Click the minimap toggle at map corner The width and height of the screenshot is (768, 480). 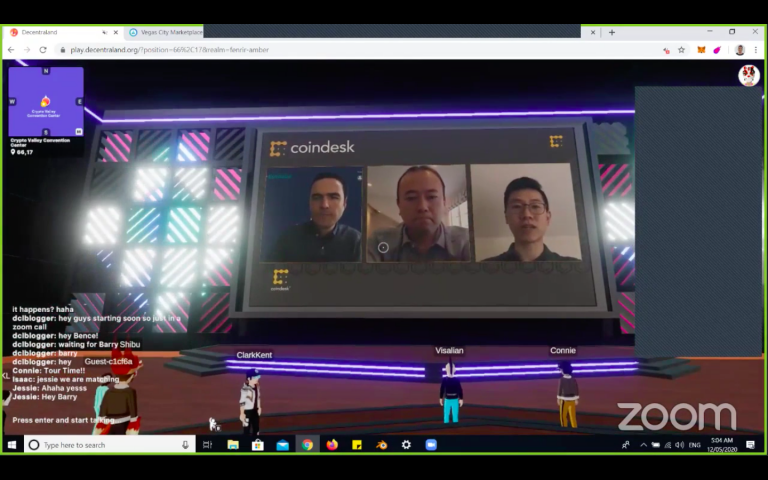coord(78,132)
